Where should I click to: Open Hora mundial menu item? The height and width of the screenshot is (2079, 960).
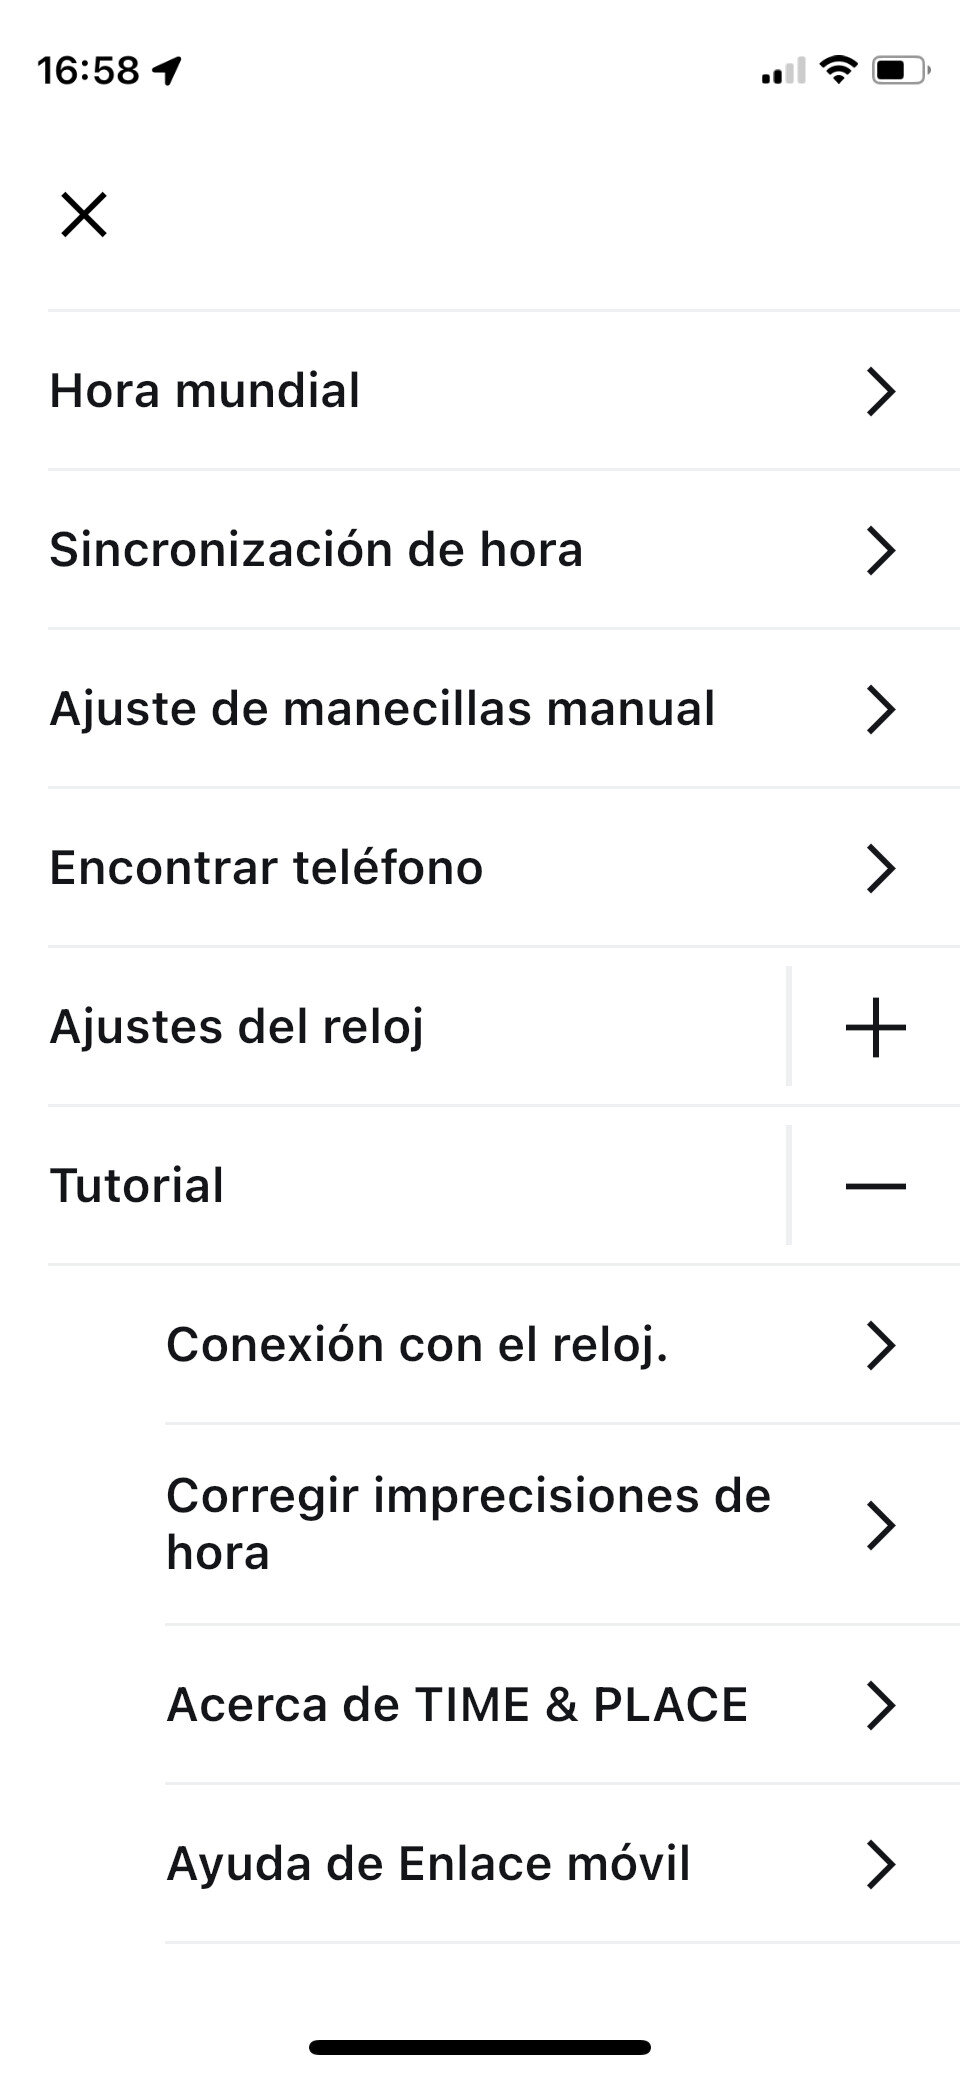tap(205, 391)
